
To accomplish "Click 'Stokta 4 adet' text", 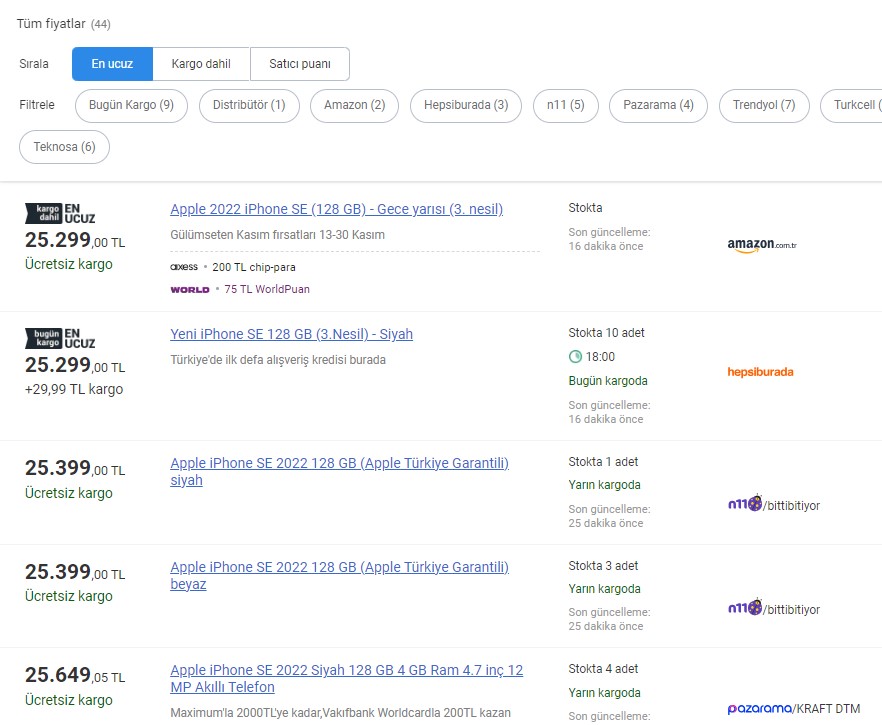I will 603,669.
